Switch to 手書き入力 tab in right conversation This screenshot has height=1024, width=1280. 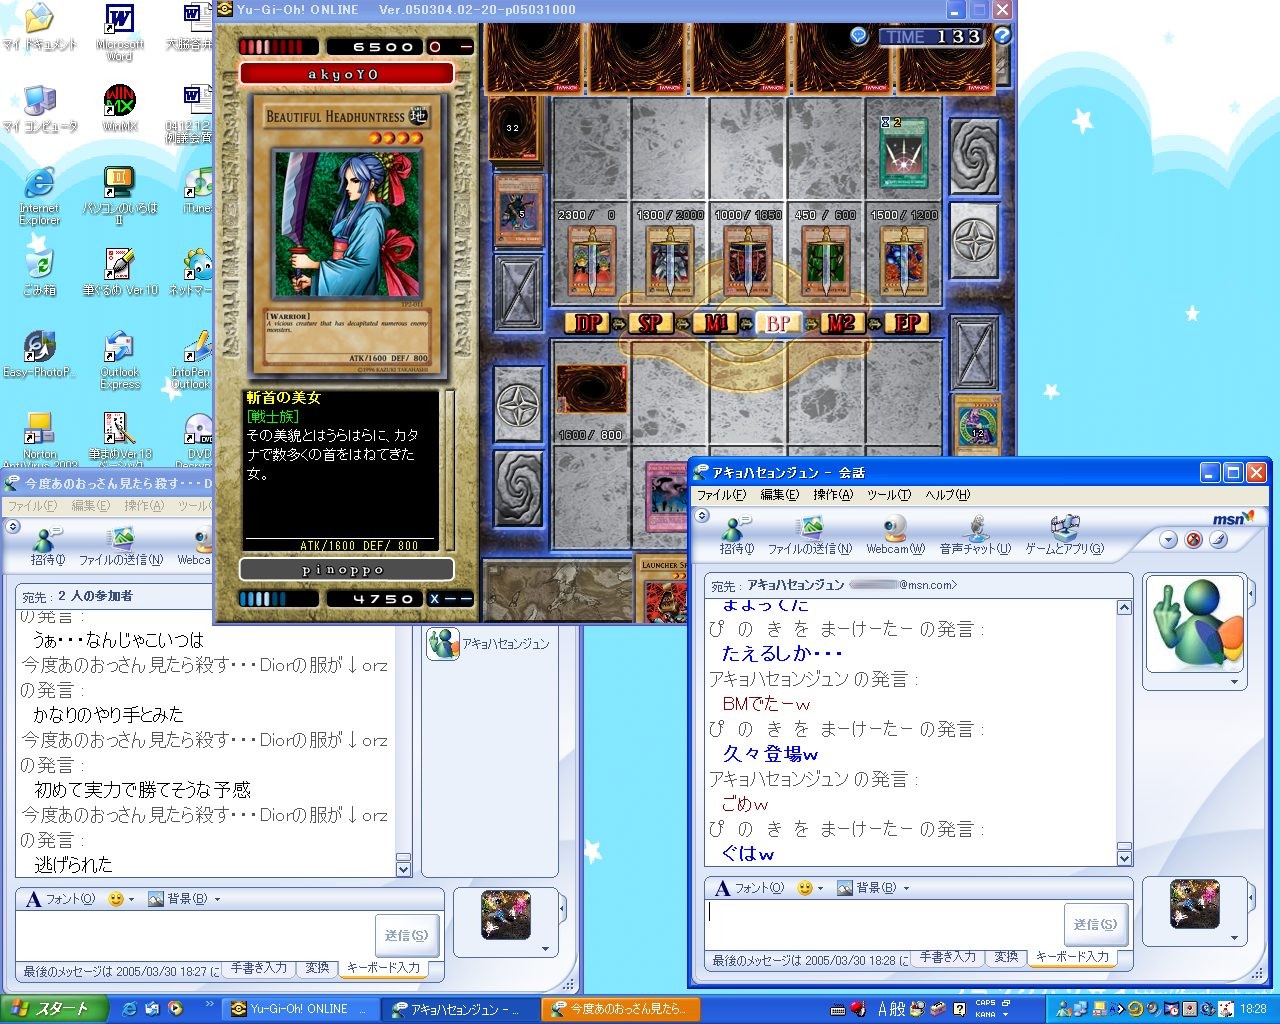947,957
